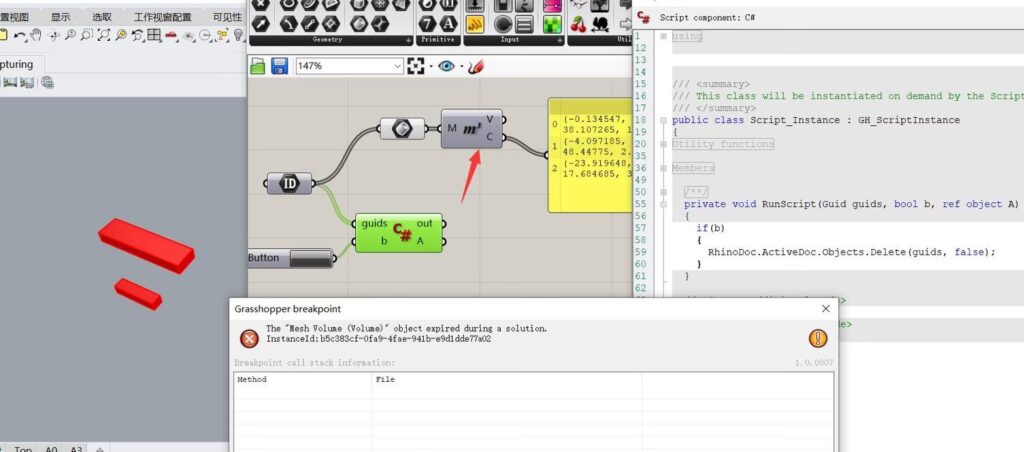Image resolution: width=1024 pixels, height=452 pixels.
Task: Click the sketch brush icon on canvas toolbar
Action: coord(475,66)
